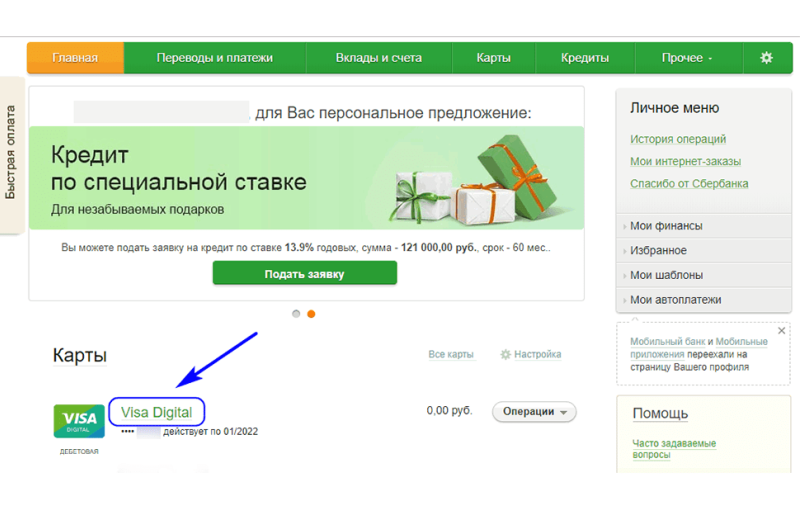Close the Mobile bank notice with X

click(x=781, y=330)
